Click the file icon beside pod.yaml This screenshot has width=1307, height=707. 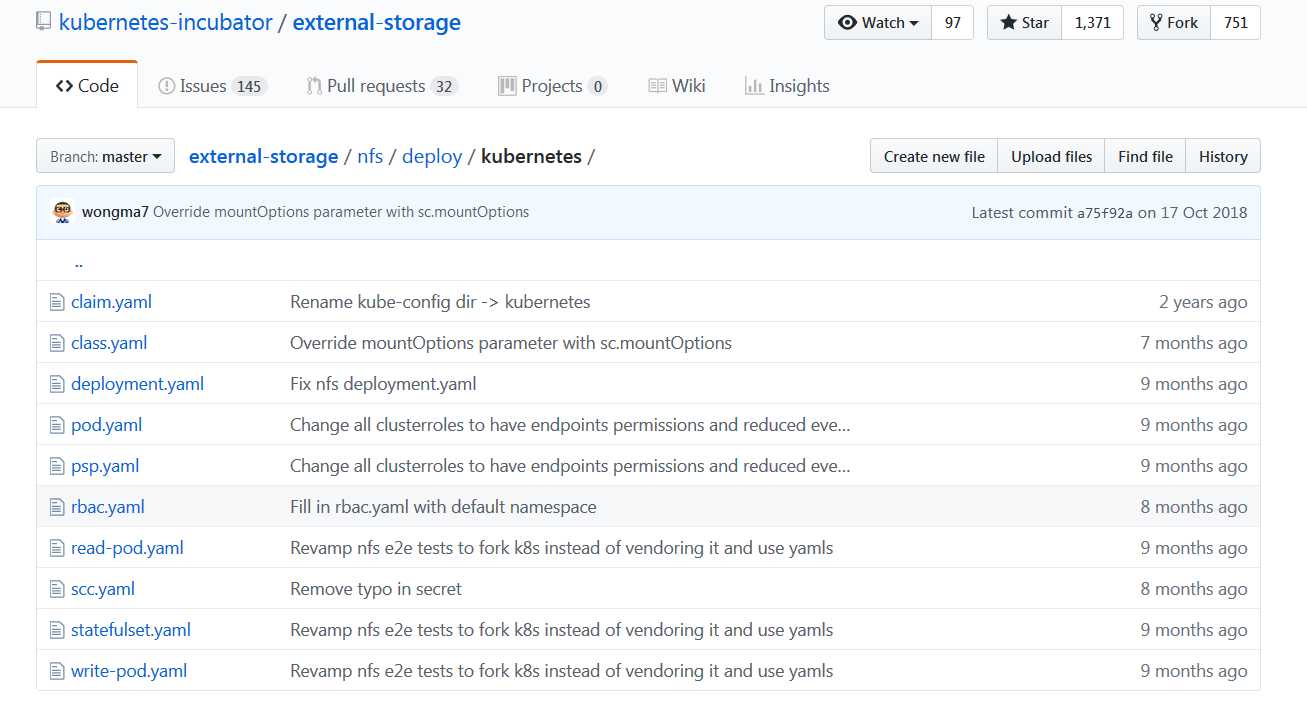click(57, 425)
